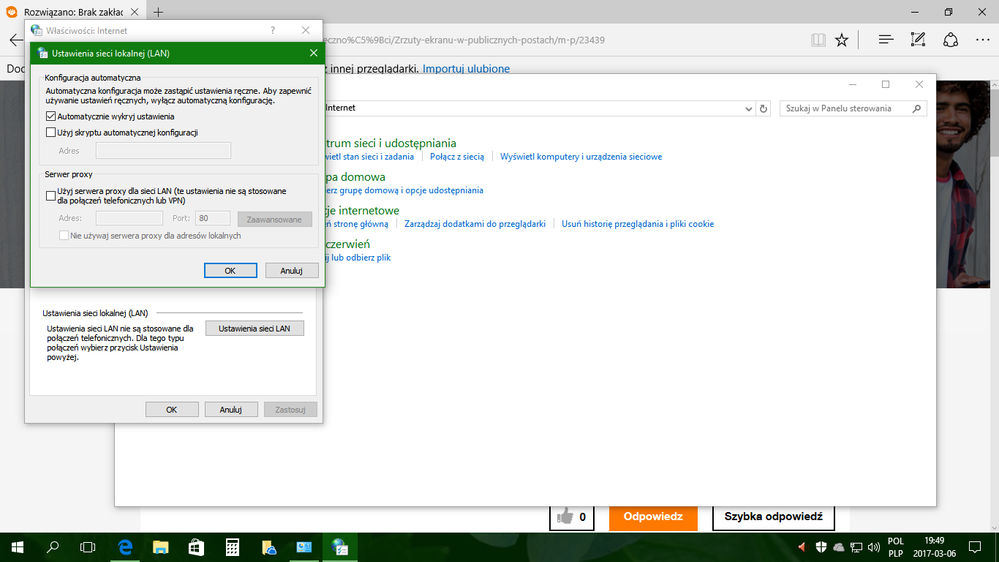The height and width of the screenshot is (562, 999).
Task: Open taskbar search magnifier
Action: tap(53, 547)
